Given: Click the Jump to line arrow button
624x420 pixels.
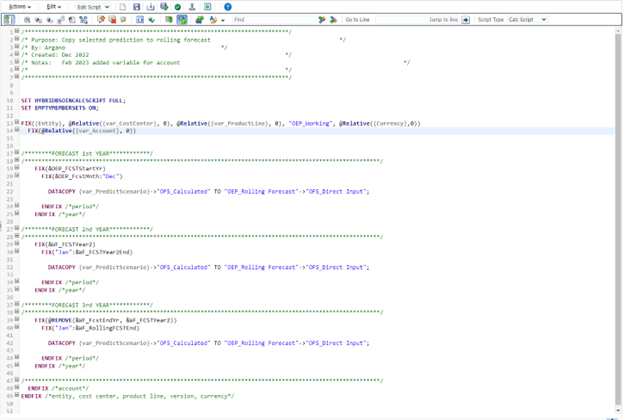Looking at the screenshot, I should (x=466, y=19).
